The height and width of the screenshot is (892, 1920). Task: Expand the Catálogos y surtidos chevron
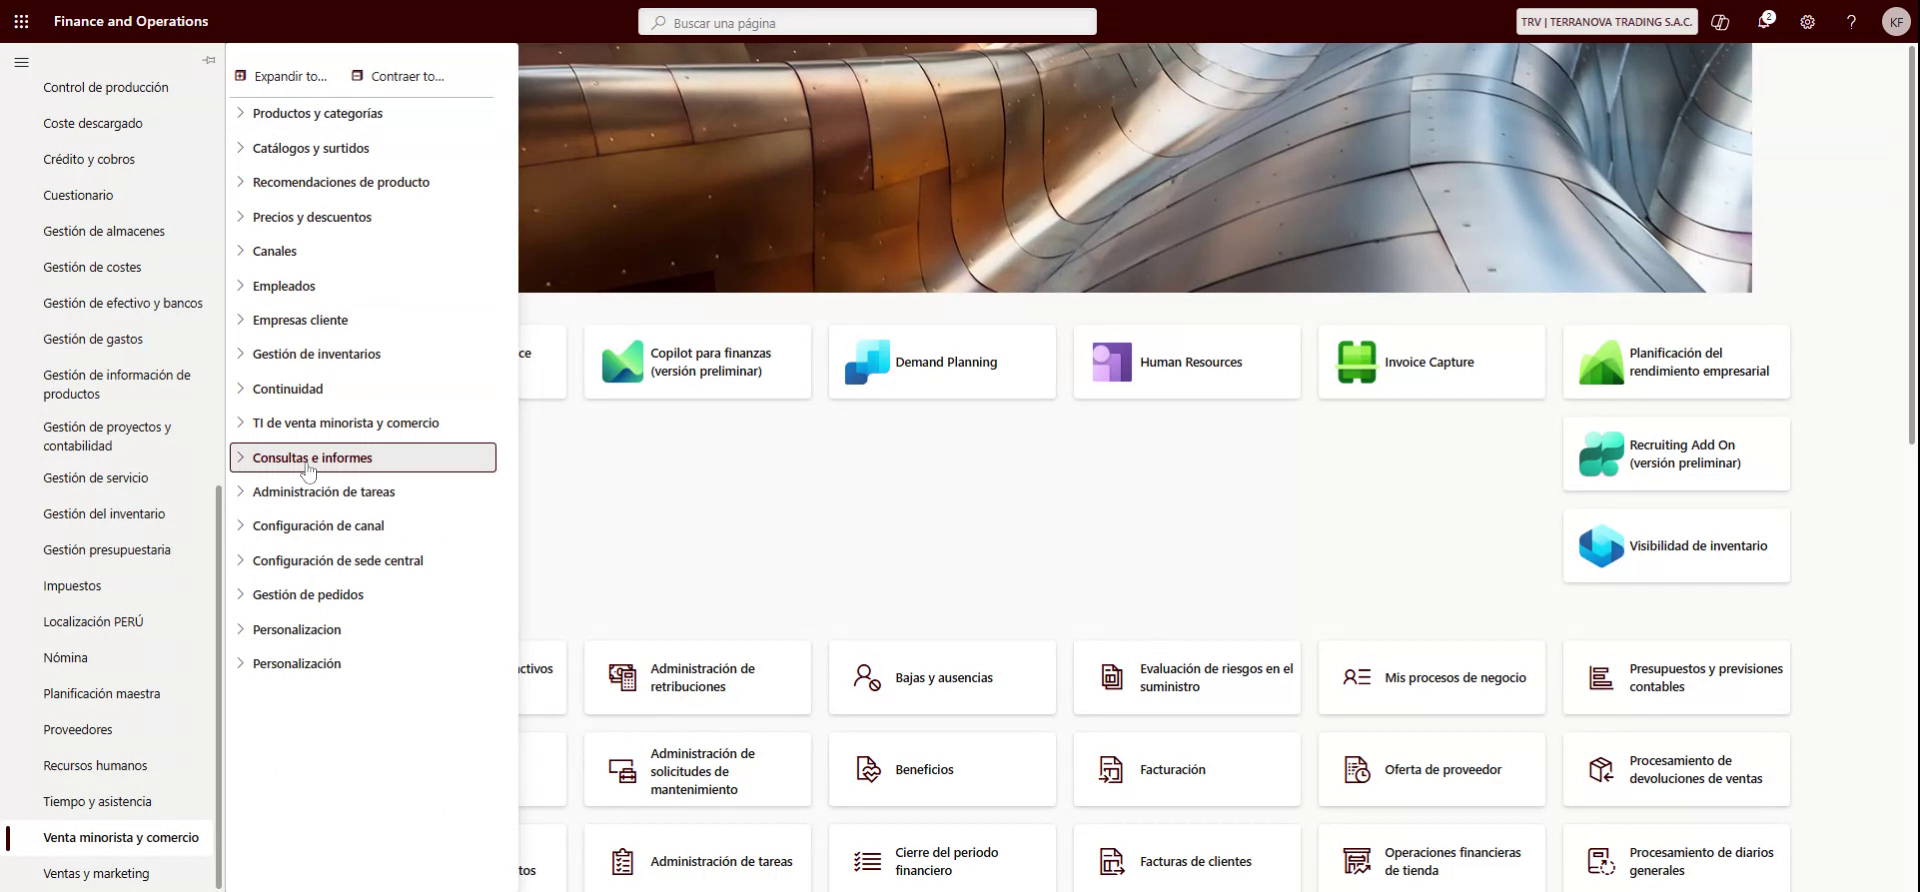coord(240,148)
